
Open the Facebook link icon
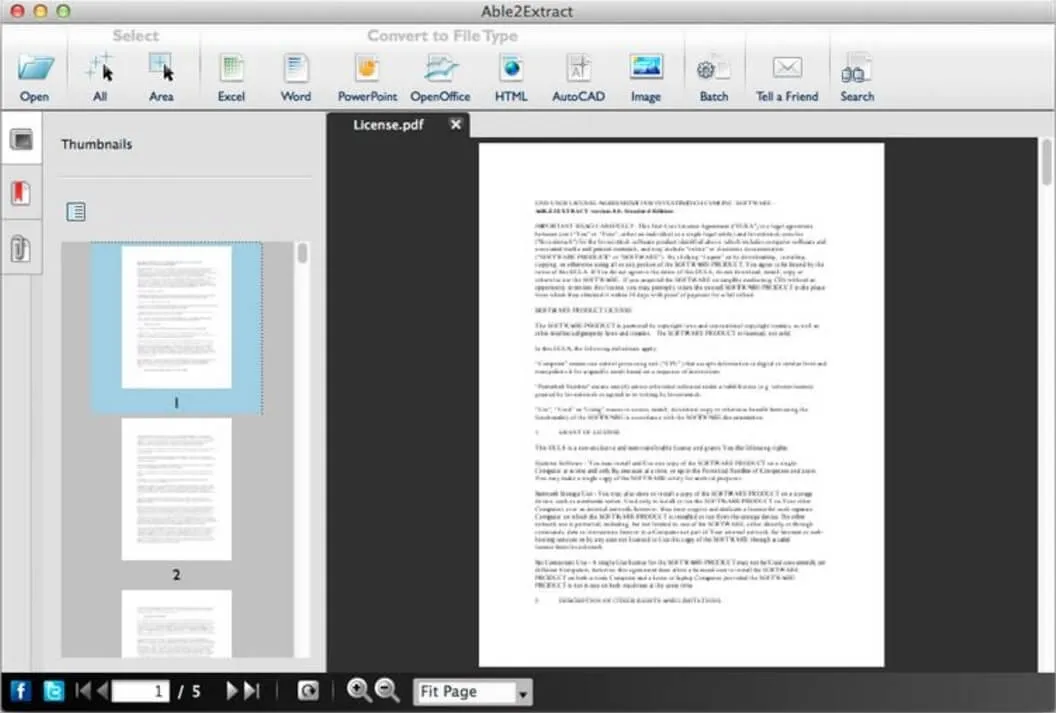pos(21,691)
